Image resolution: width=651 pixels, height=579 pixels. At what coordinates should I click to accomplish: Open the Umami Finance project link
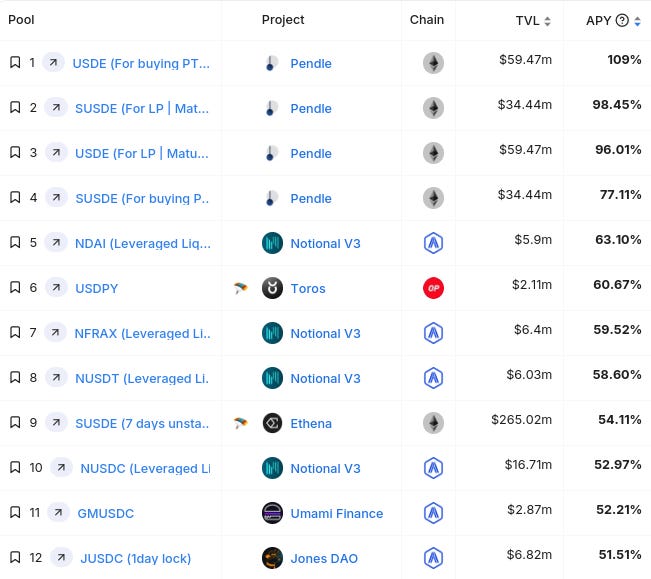click(337, 513)
